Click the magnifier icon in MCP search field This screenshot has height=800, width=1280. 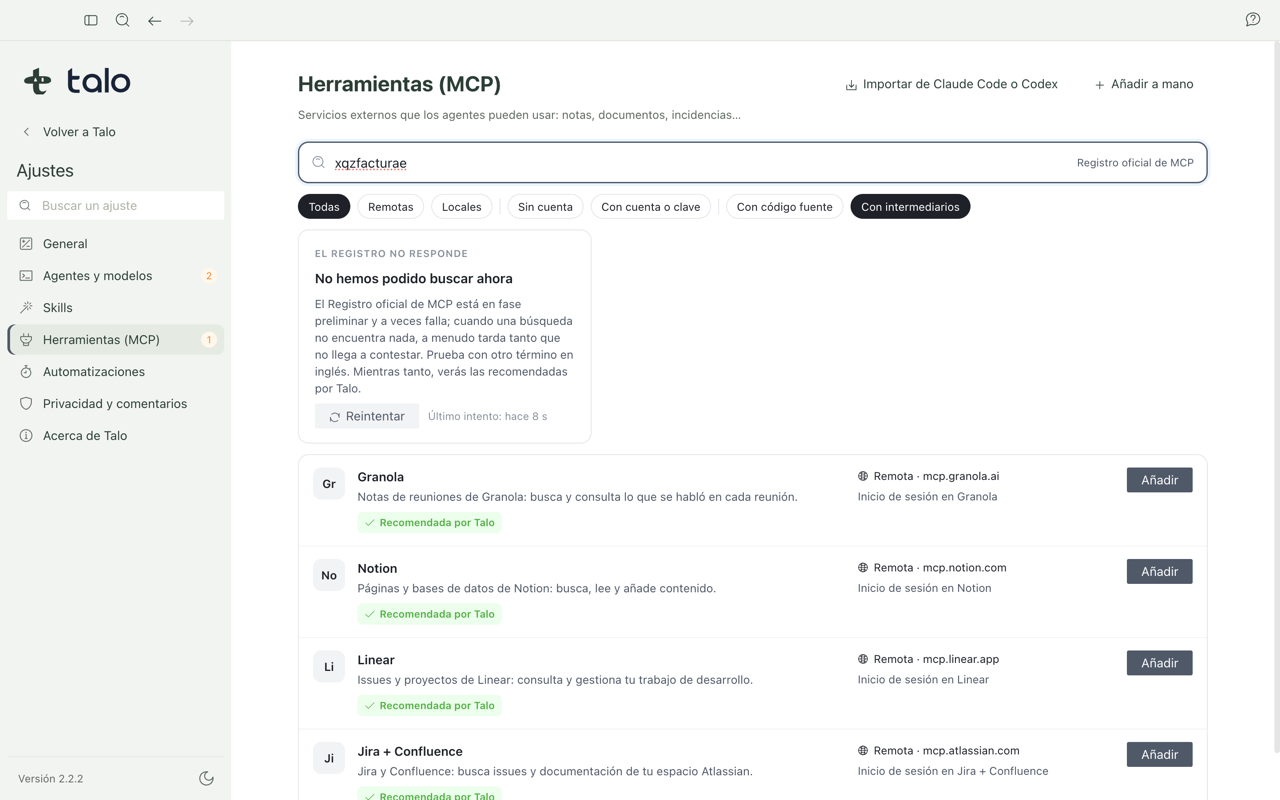[x=319, y=162]
